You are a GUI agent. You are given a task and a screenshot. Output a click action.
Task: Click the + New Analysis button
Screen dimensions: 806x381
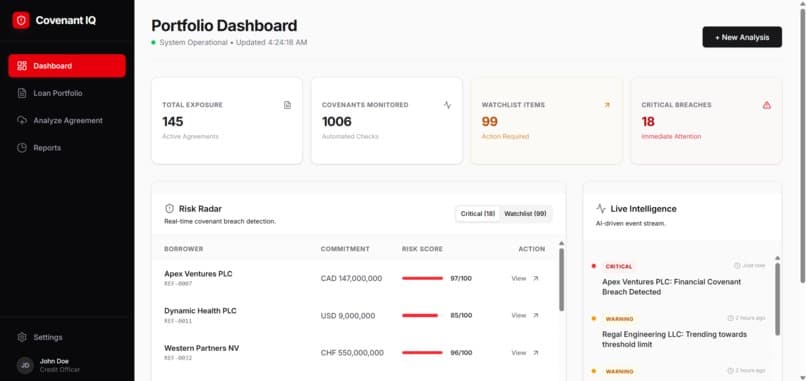(x=742, y=37)
